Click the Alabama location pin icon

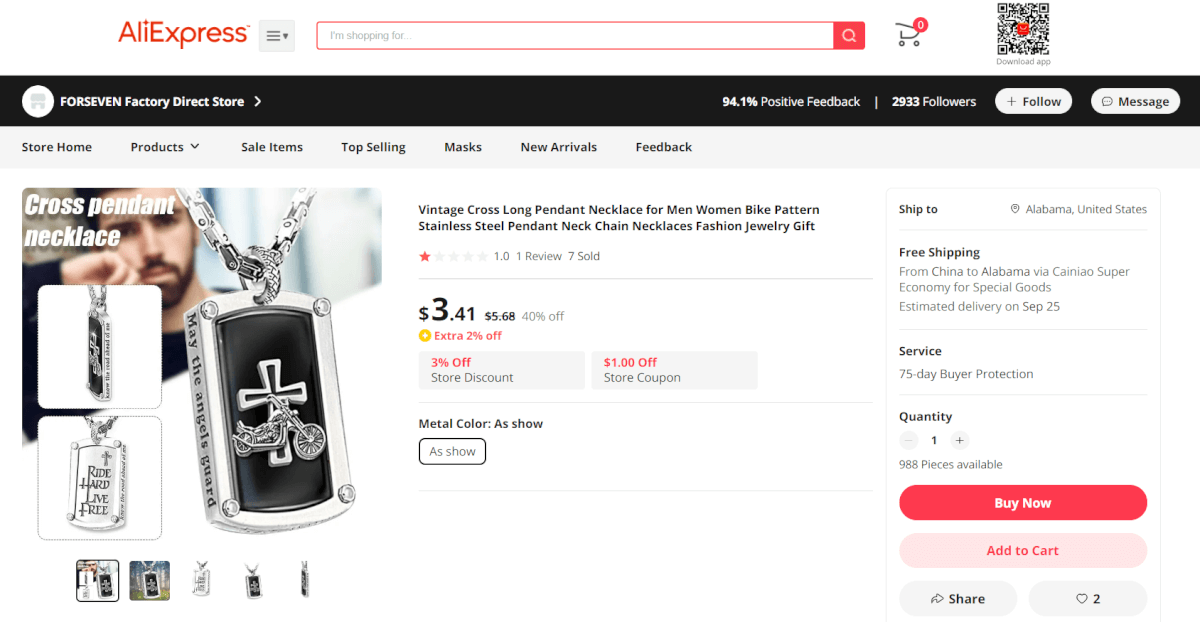pyautogui.click(x=1015, y=209)
